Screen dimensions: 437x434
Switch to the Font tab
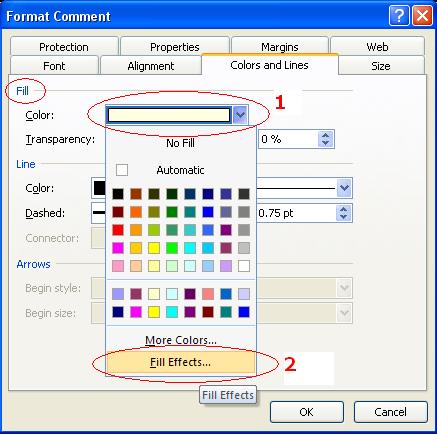point(54,66)
